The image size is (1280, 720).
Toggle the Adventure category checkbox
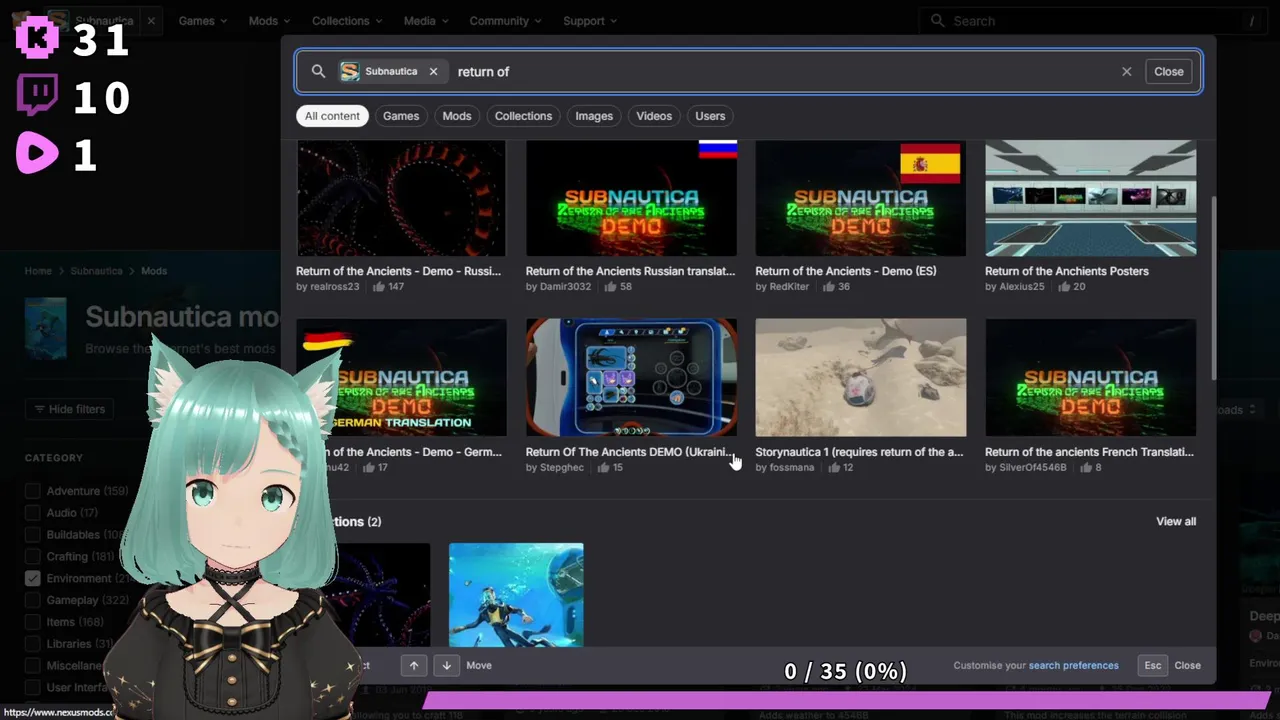[33, 491]
